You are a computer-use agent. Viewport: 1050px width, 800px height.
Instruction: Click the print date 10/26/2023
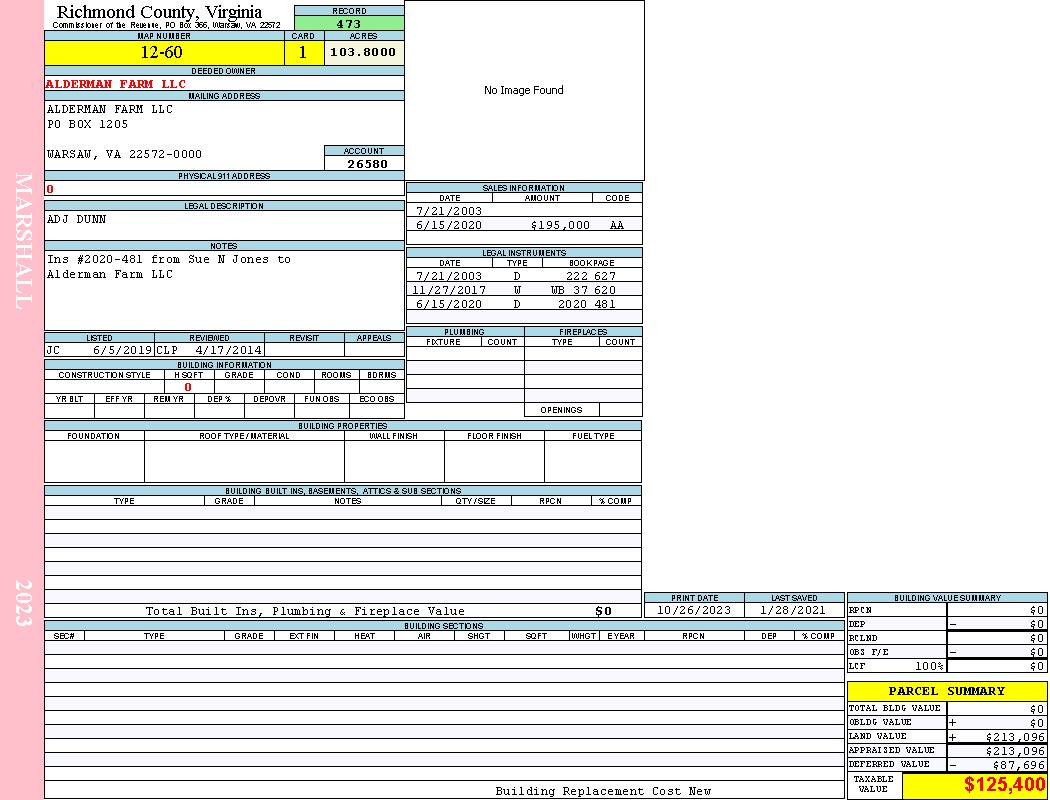693,610
